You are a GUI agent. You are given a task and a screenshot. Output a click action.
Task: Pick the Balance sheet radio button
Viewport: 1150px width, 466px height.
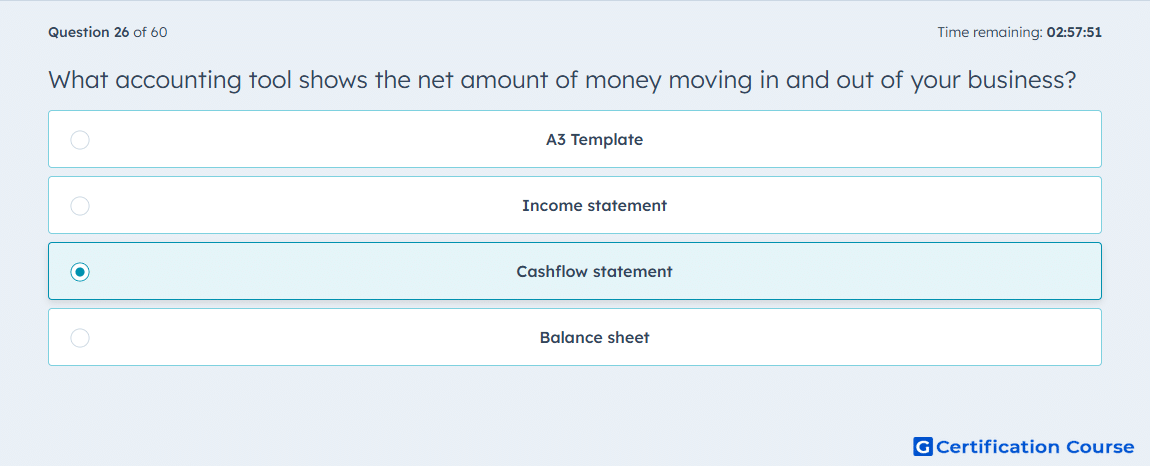[x=80, y=338]
